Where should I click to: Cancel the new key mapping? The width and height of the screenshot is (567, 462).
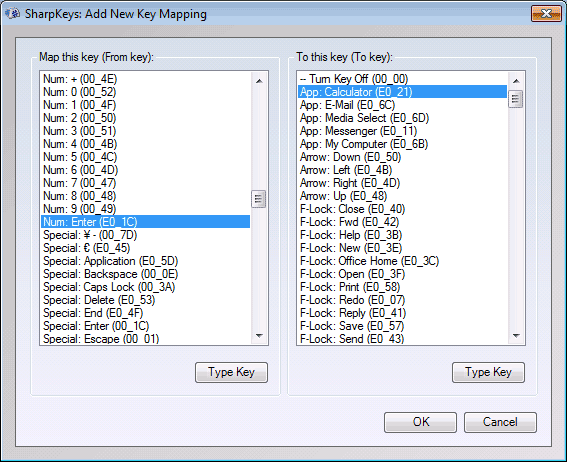click(x=500, y=422)
